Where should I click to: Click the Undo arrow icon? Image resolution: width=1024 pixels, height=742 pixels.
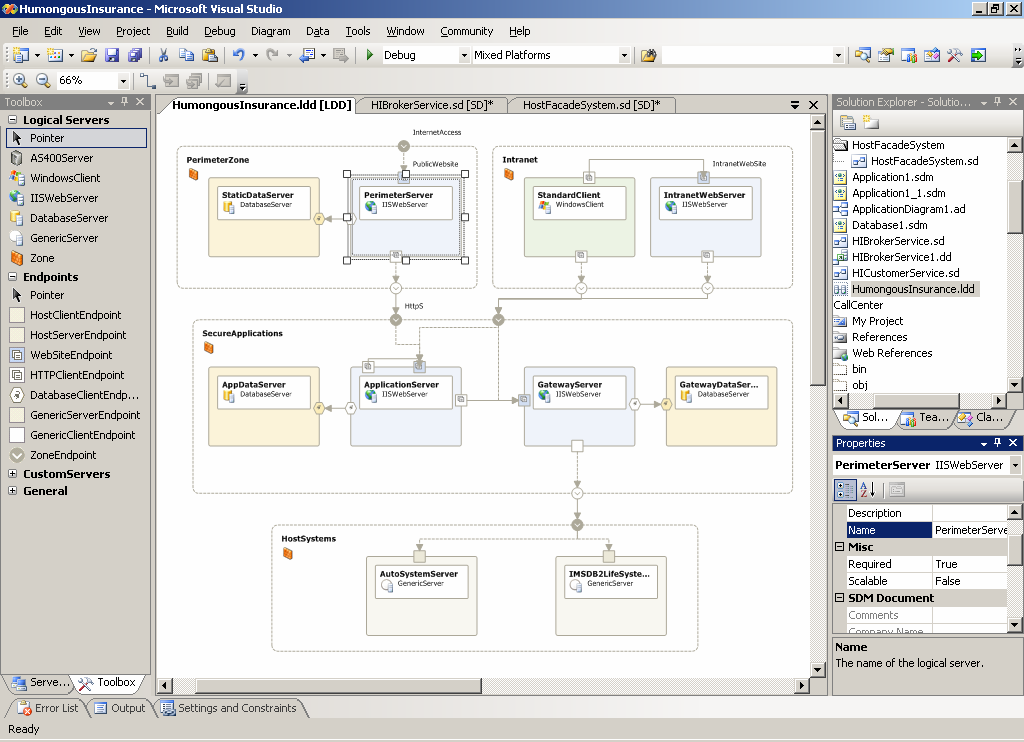238,56
